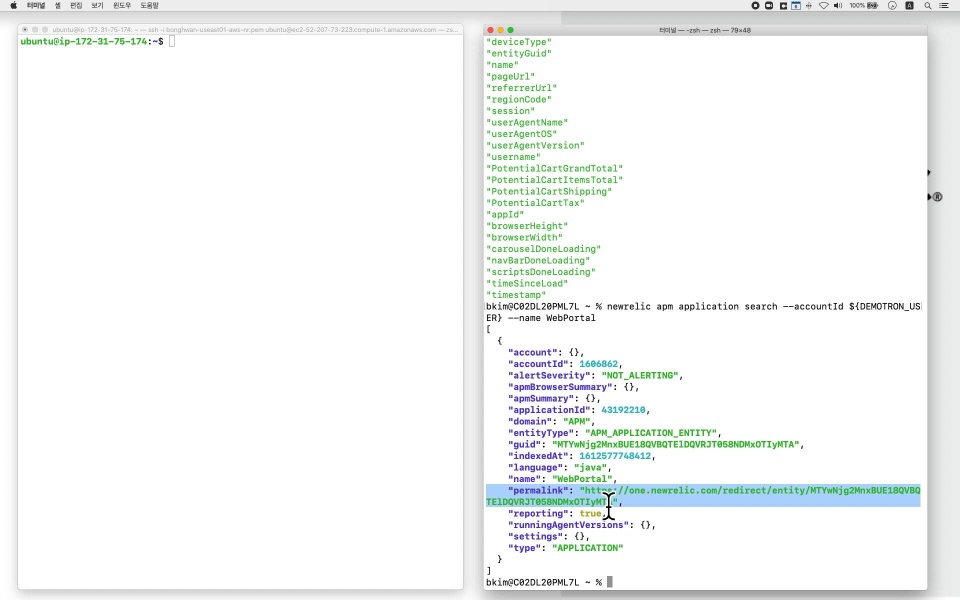Click the 100% battery indicator
The width and height of the screenshot is (960, 600).
864,6
